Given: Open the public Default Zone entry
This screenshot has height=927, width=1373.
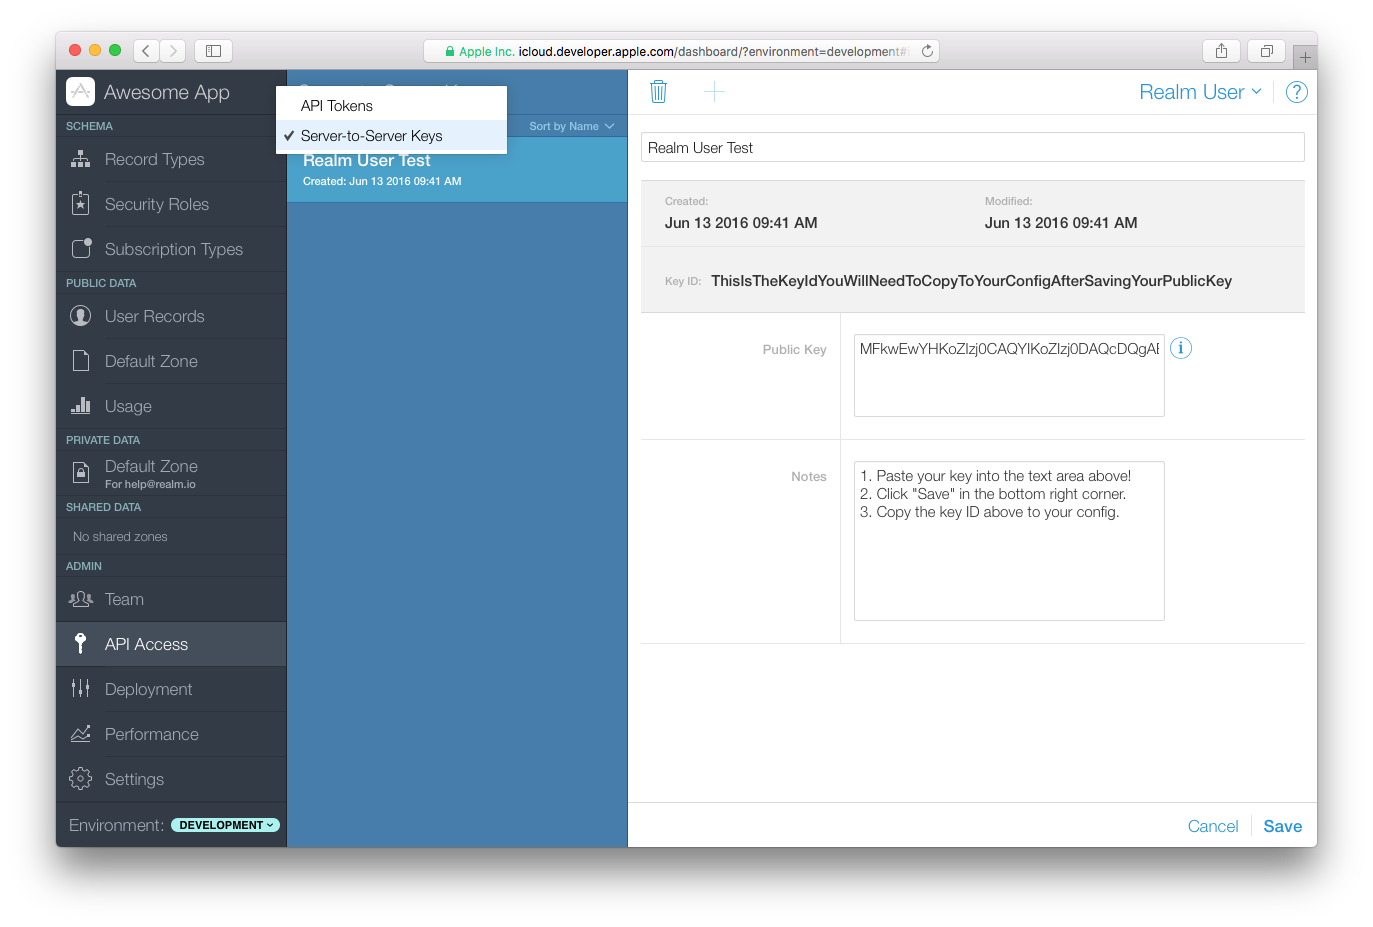Looking at the screenshot, I should [x=171, y=361].
